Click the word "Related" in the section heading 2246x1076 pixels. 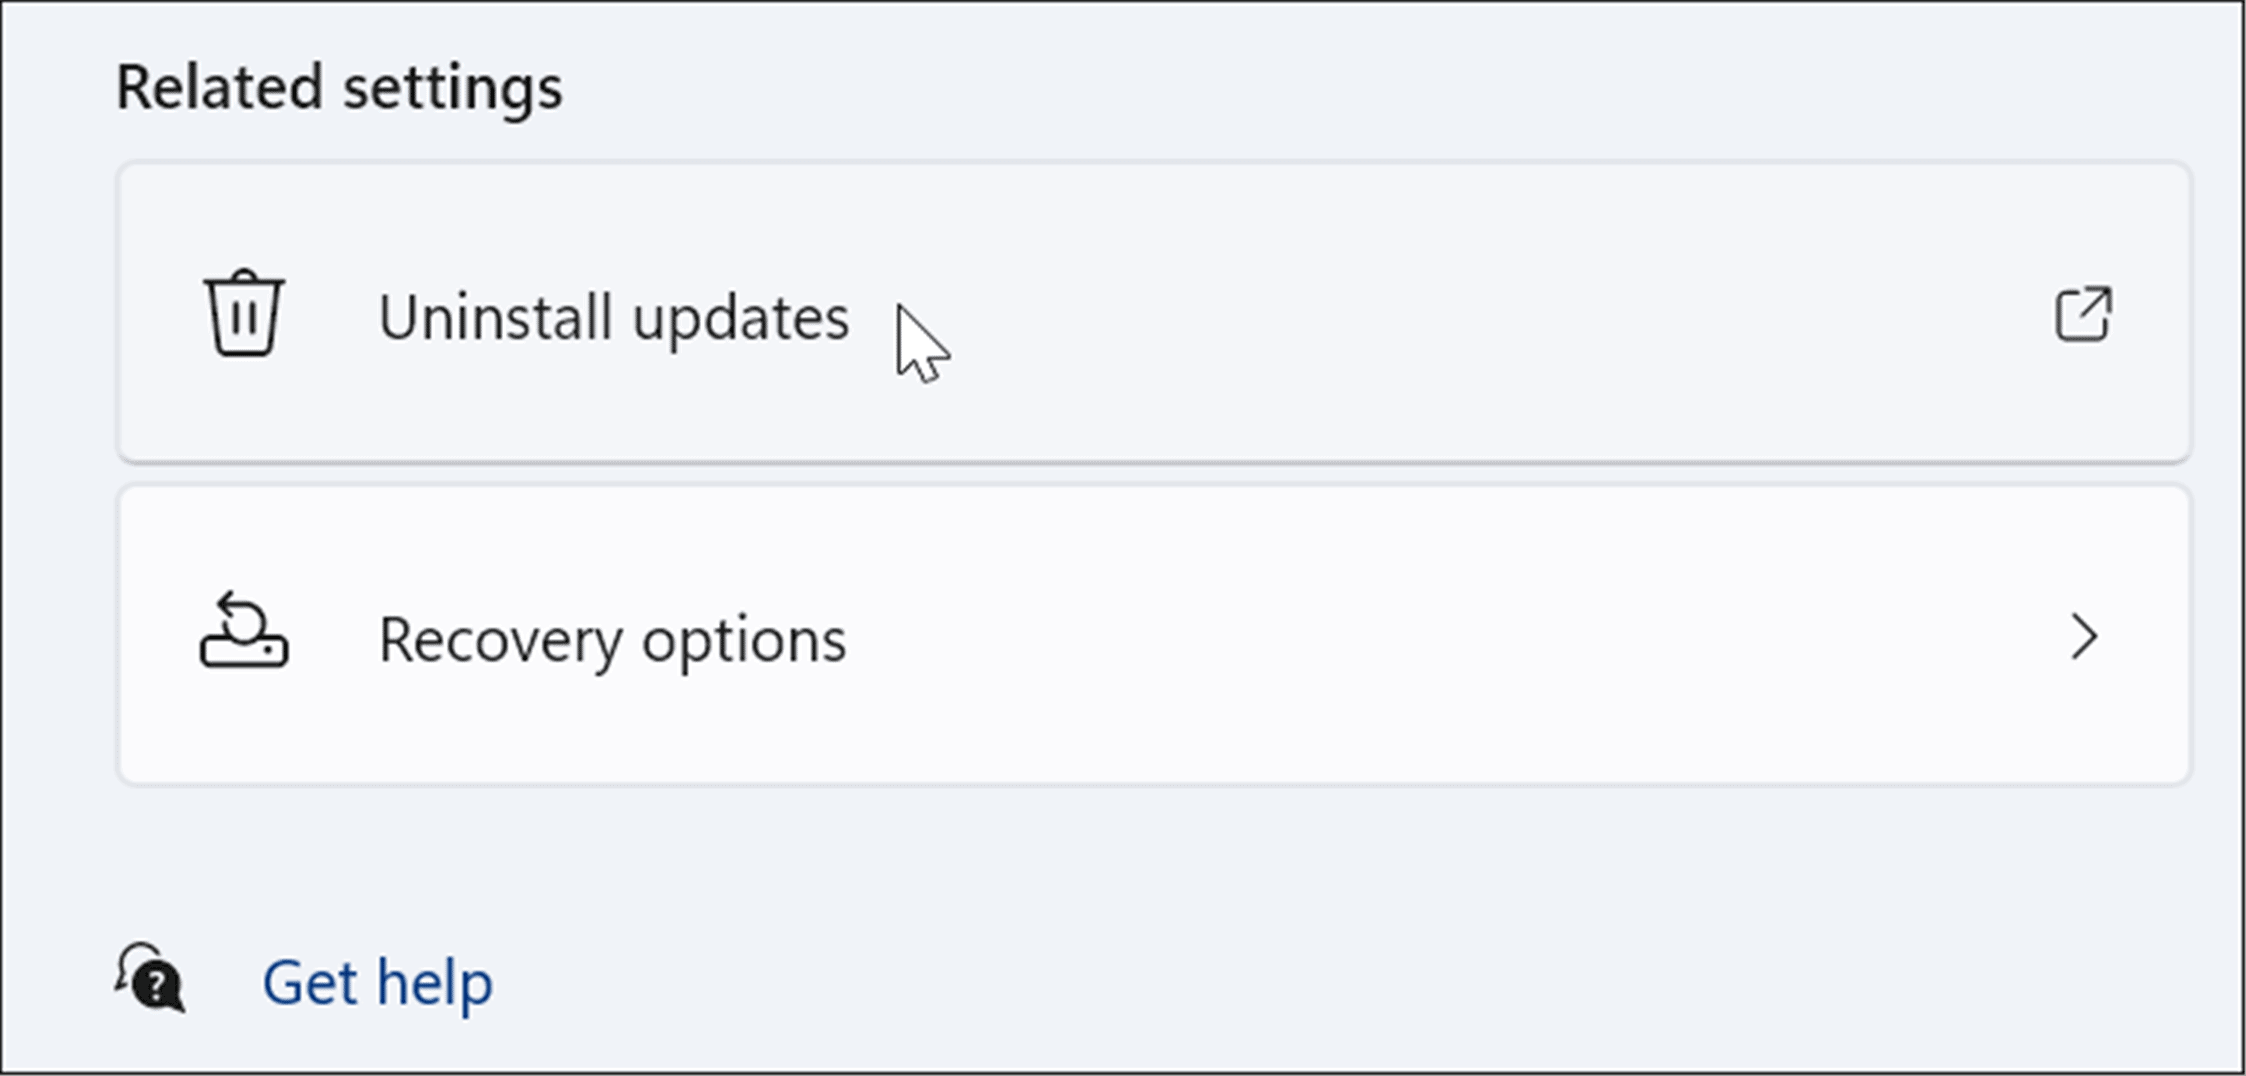pos(220,87)
